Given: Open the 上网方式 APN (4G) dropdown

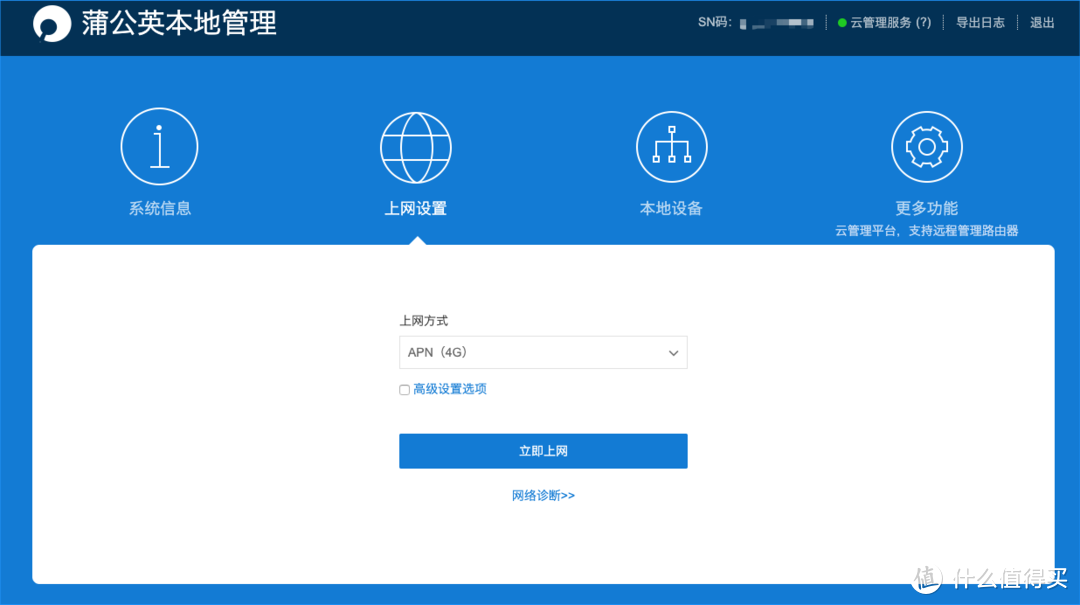Looking at the screenshot, I should [543, 352].
